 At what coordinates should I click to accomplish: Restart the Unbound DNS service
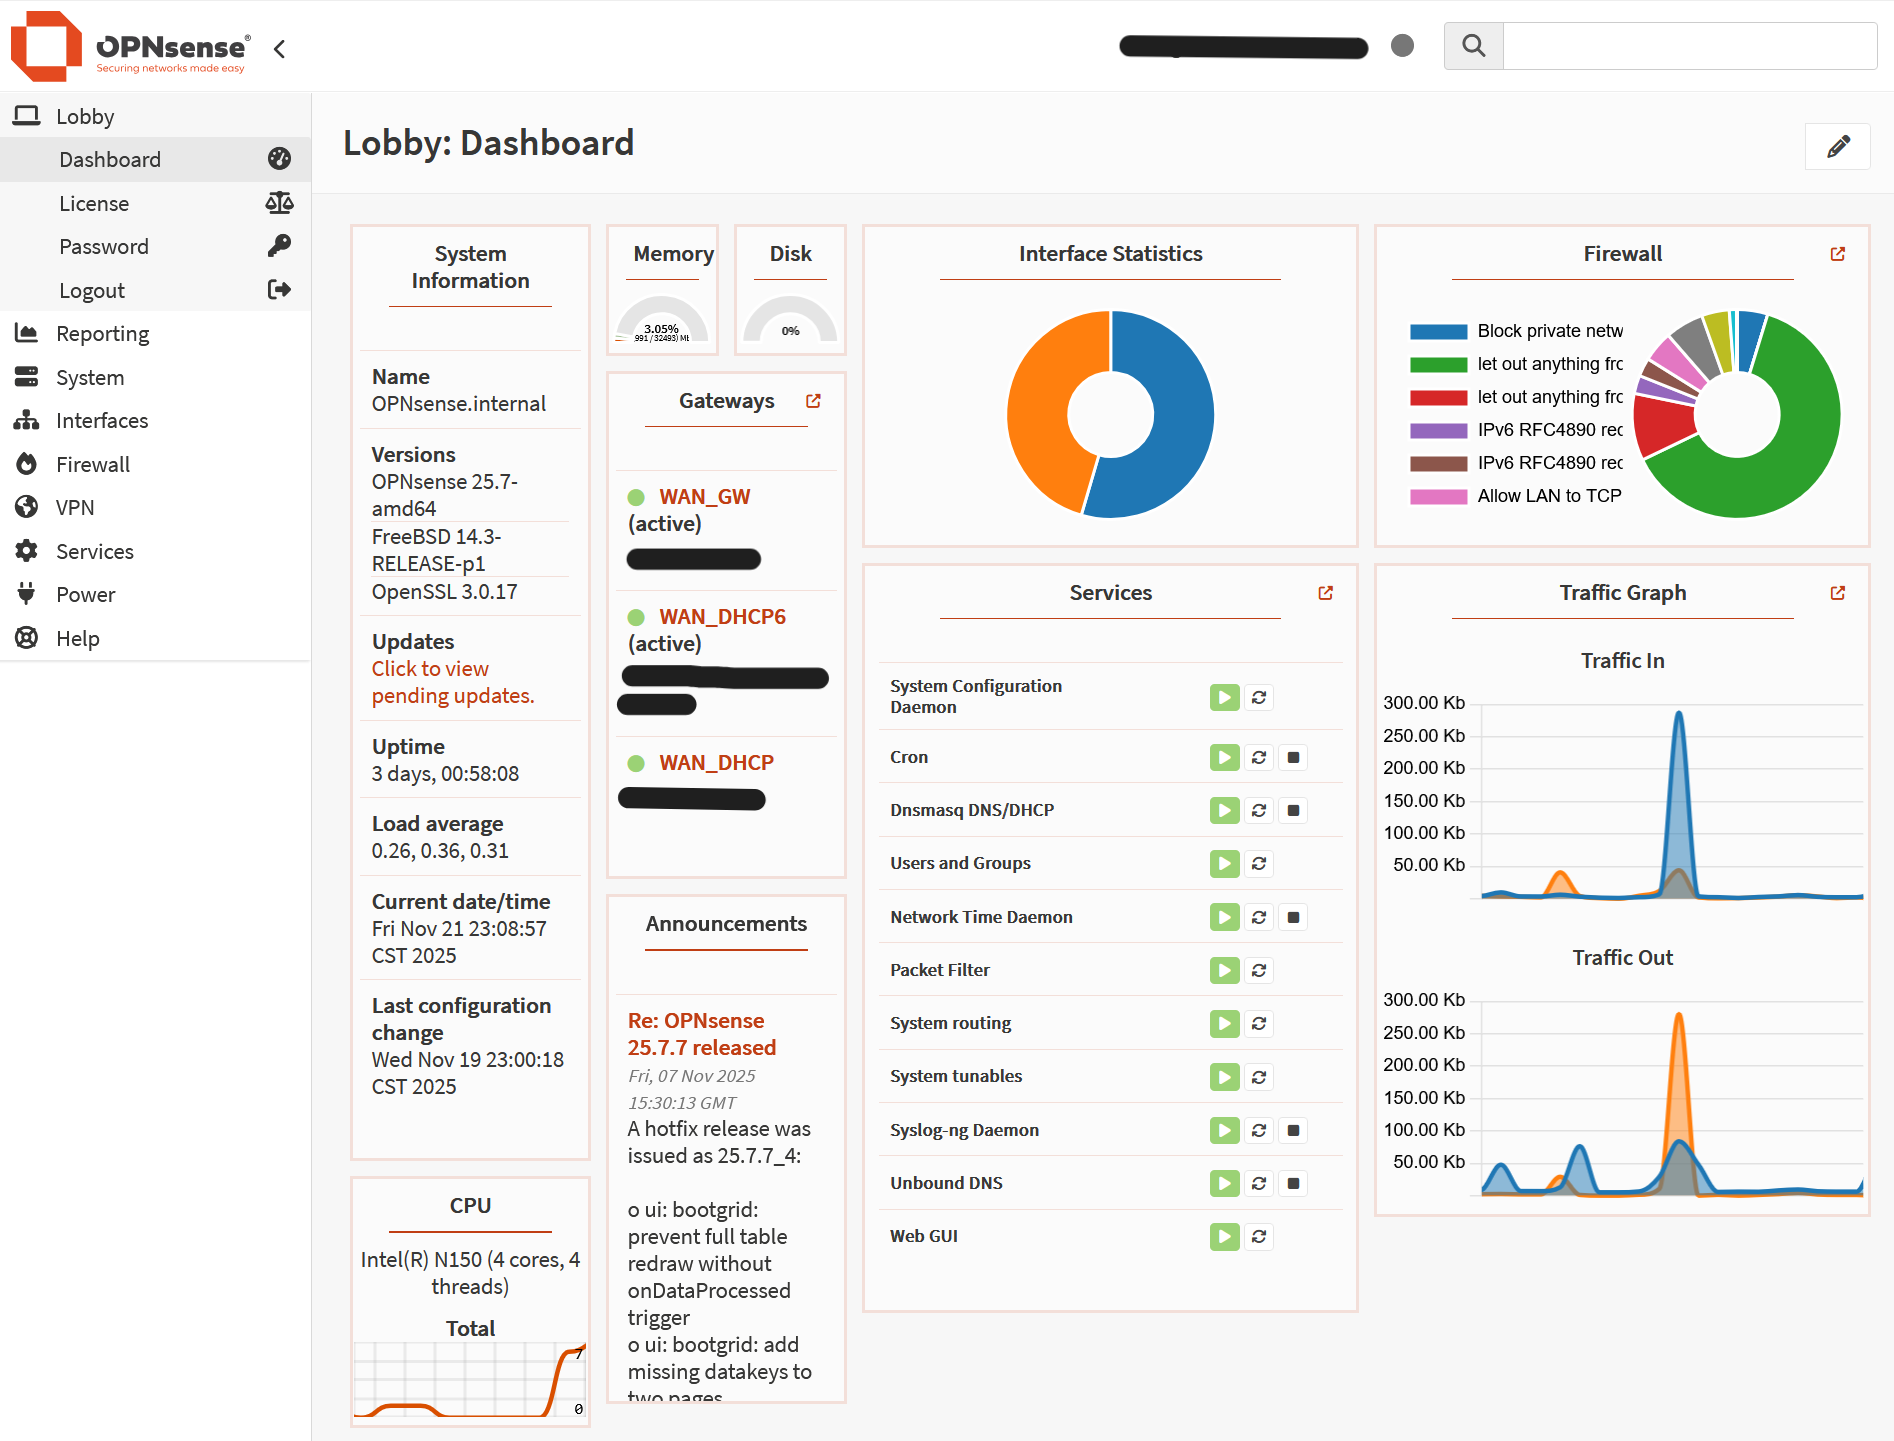tap(1259, 1184)
